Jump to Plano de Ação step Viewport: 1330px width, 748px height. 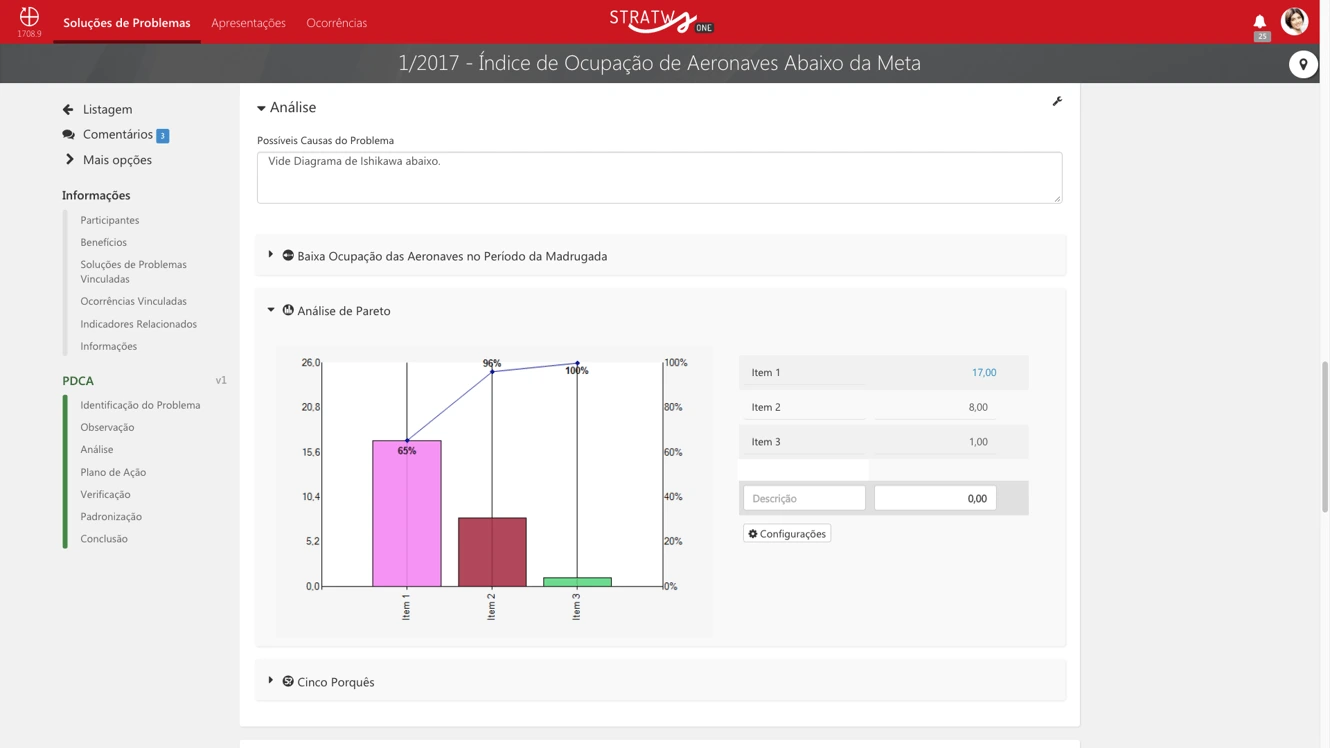point(113,472)
